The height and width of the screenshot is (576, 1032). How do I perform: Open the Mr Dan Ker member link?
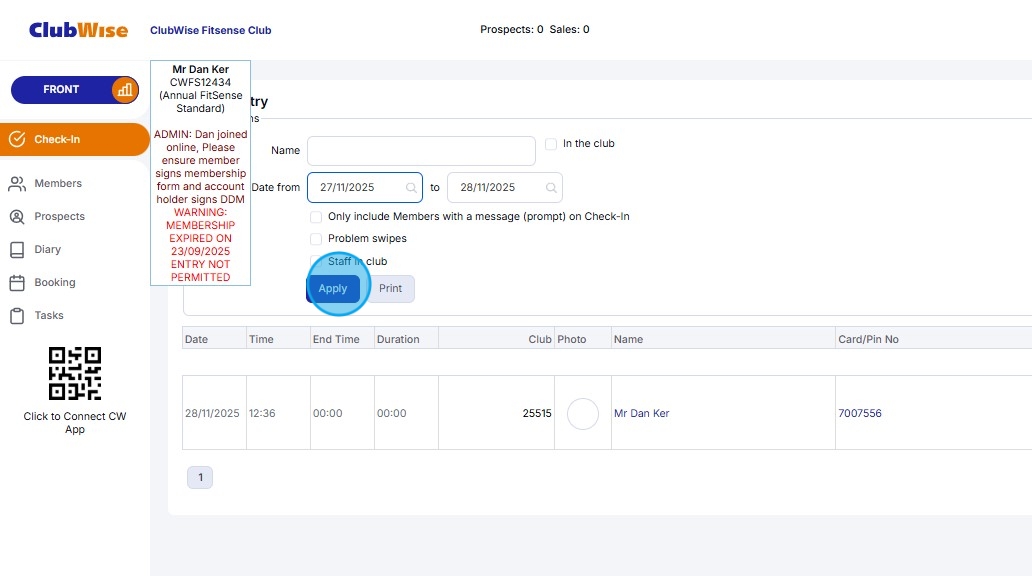tap(641, 413)
